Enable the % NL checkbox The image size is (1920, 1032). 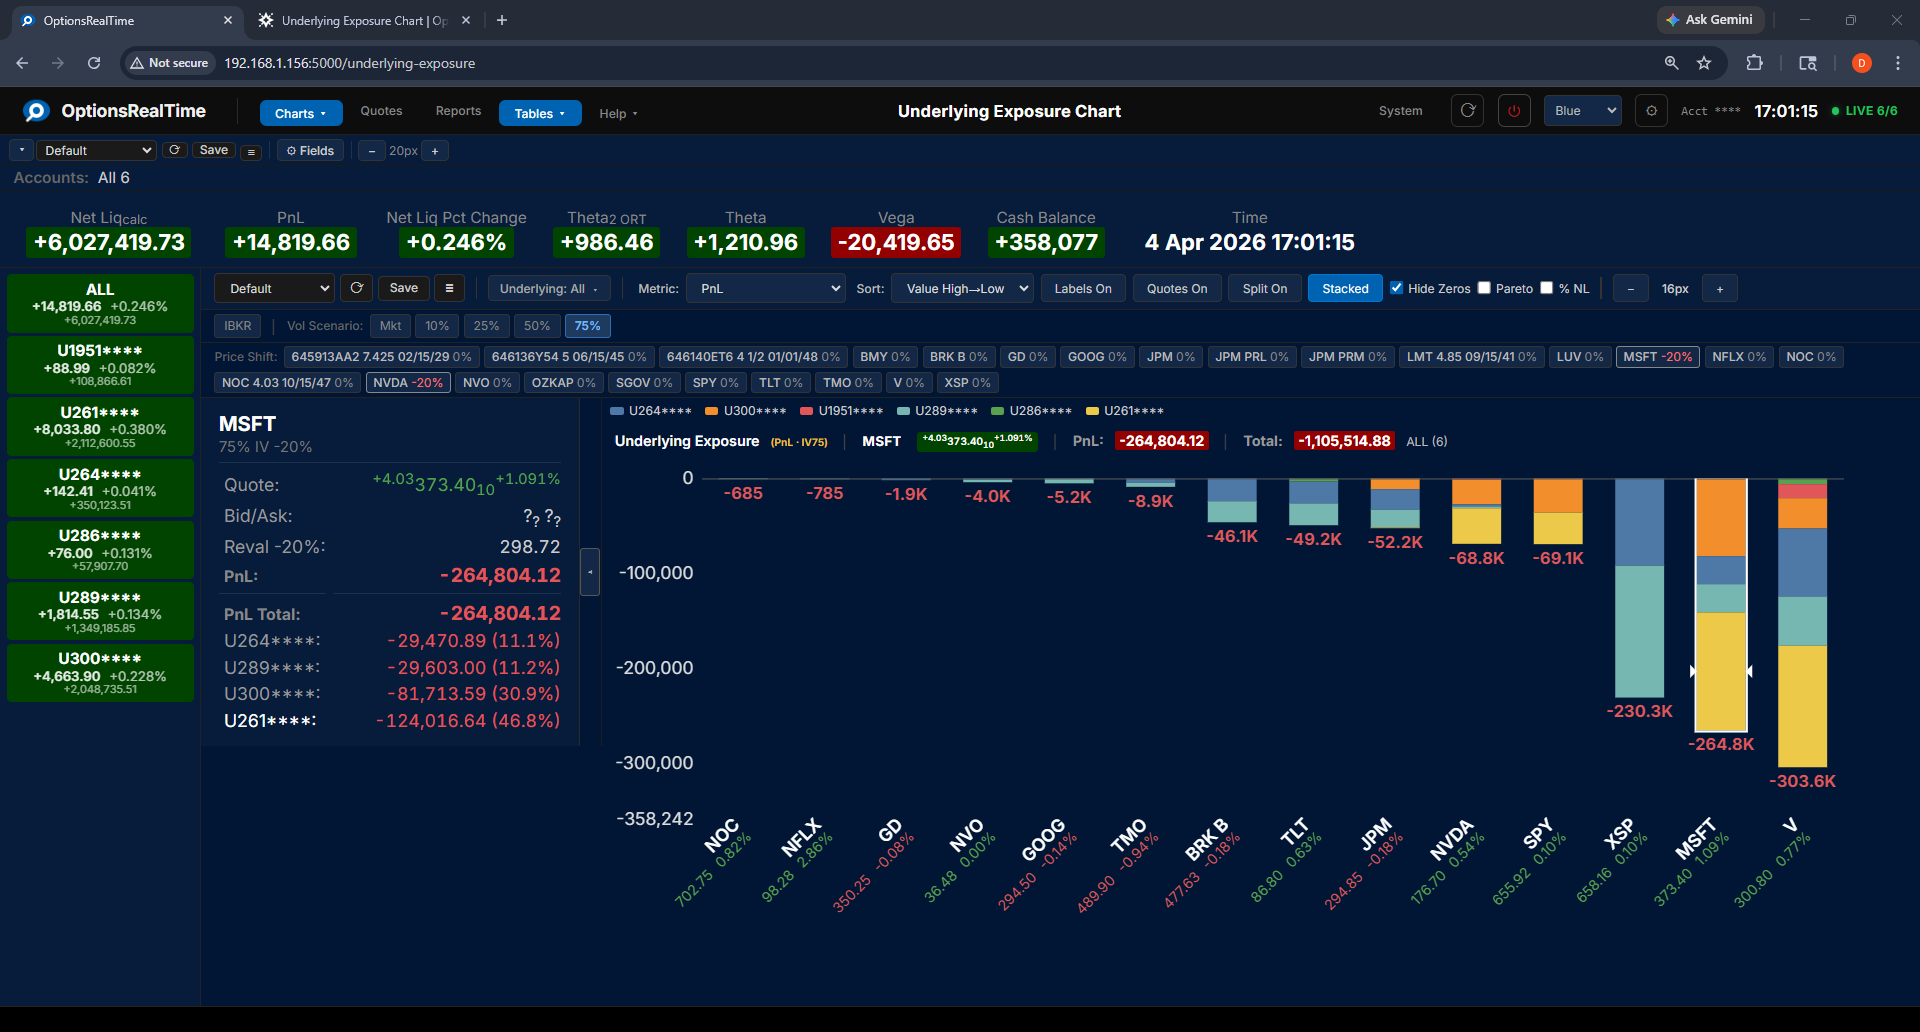1547,288
